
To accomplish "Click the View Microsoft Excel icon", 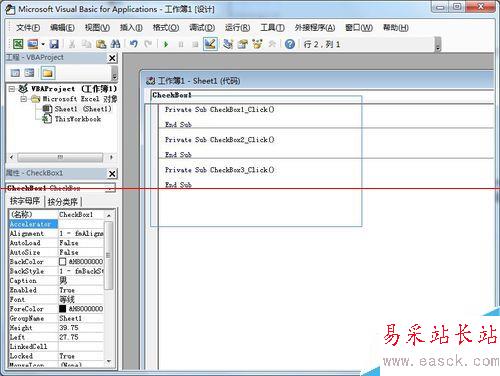I will click(18, 44).
